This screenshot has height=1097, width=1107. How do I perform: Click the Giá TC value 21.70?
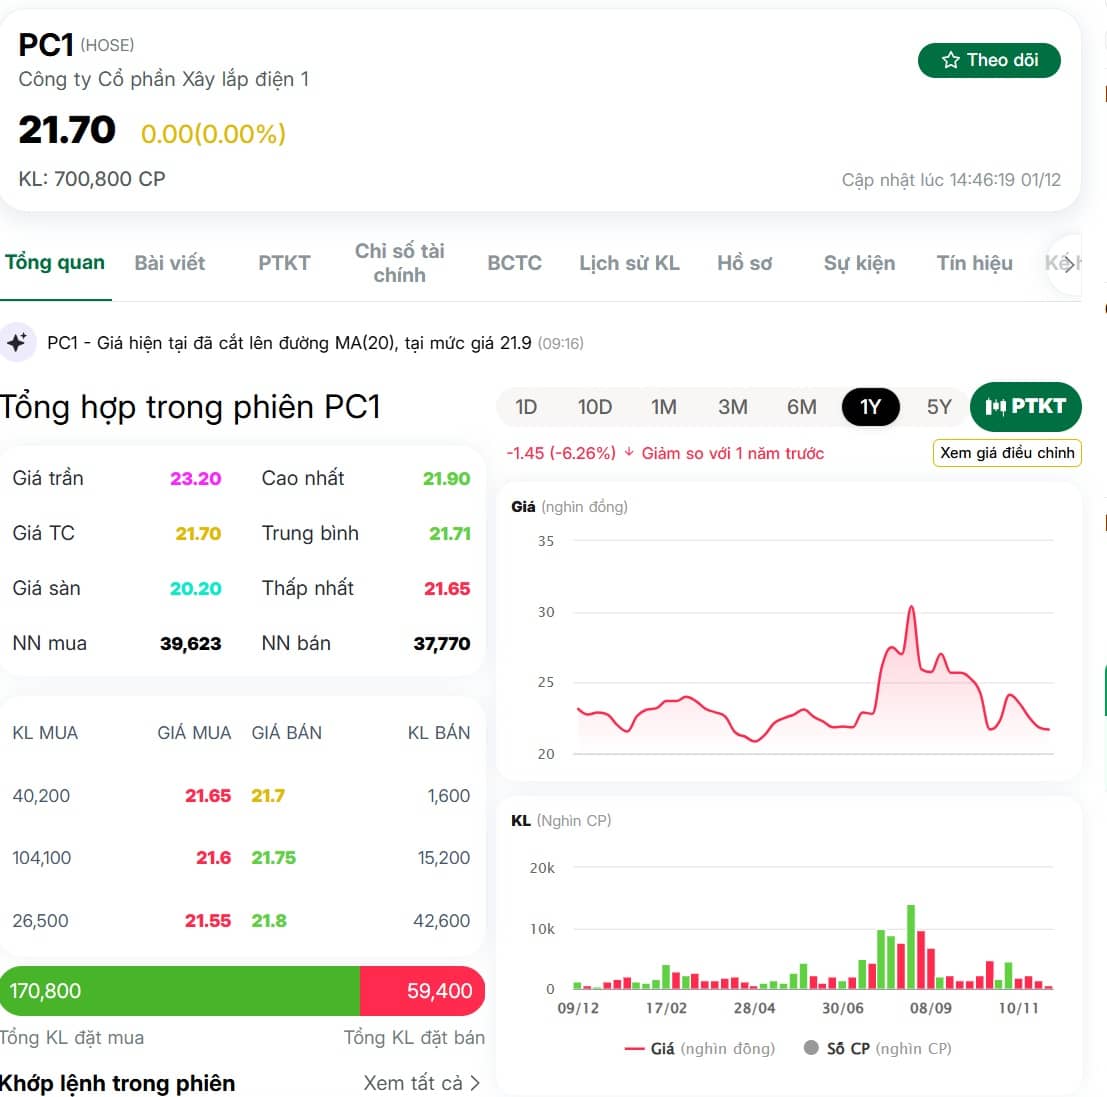(198, 534)
